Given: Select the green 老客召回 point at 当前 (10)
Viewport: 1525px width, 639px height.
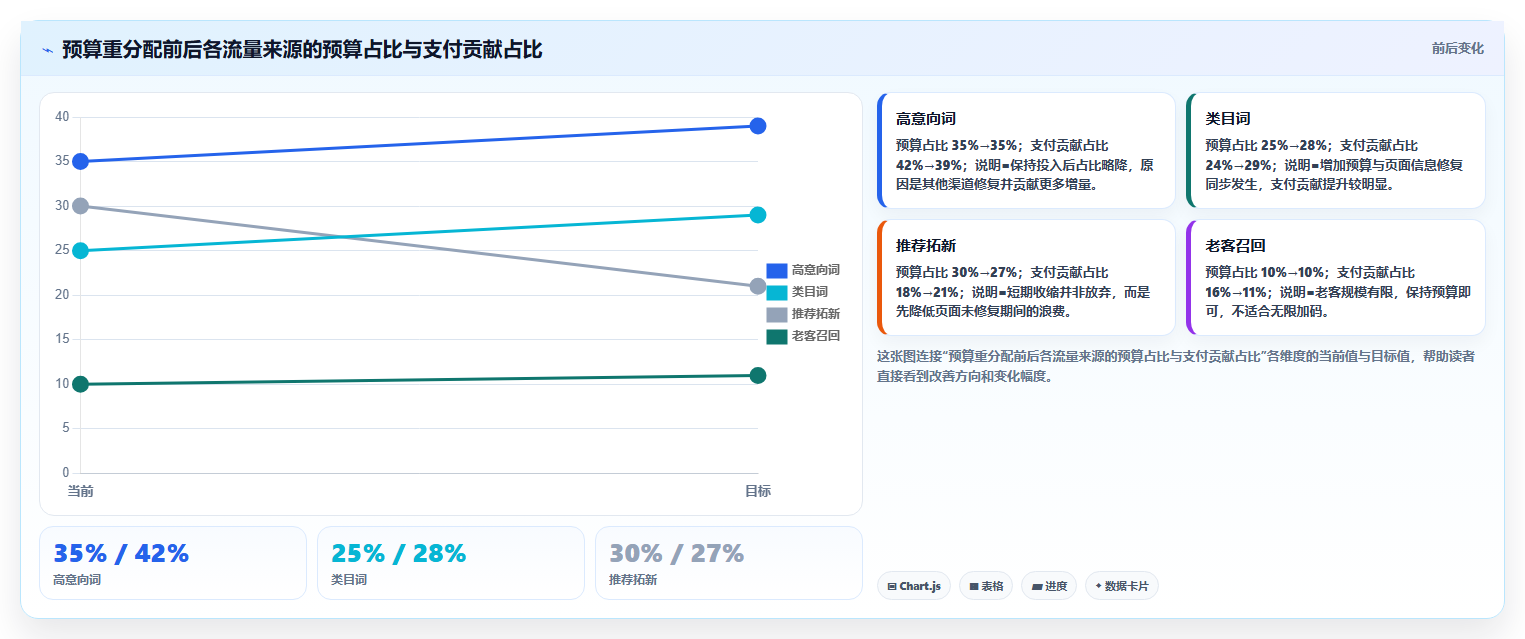Looking at the screenshot, I should point(80,384).
